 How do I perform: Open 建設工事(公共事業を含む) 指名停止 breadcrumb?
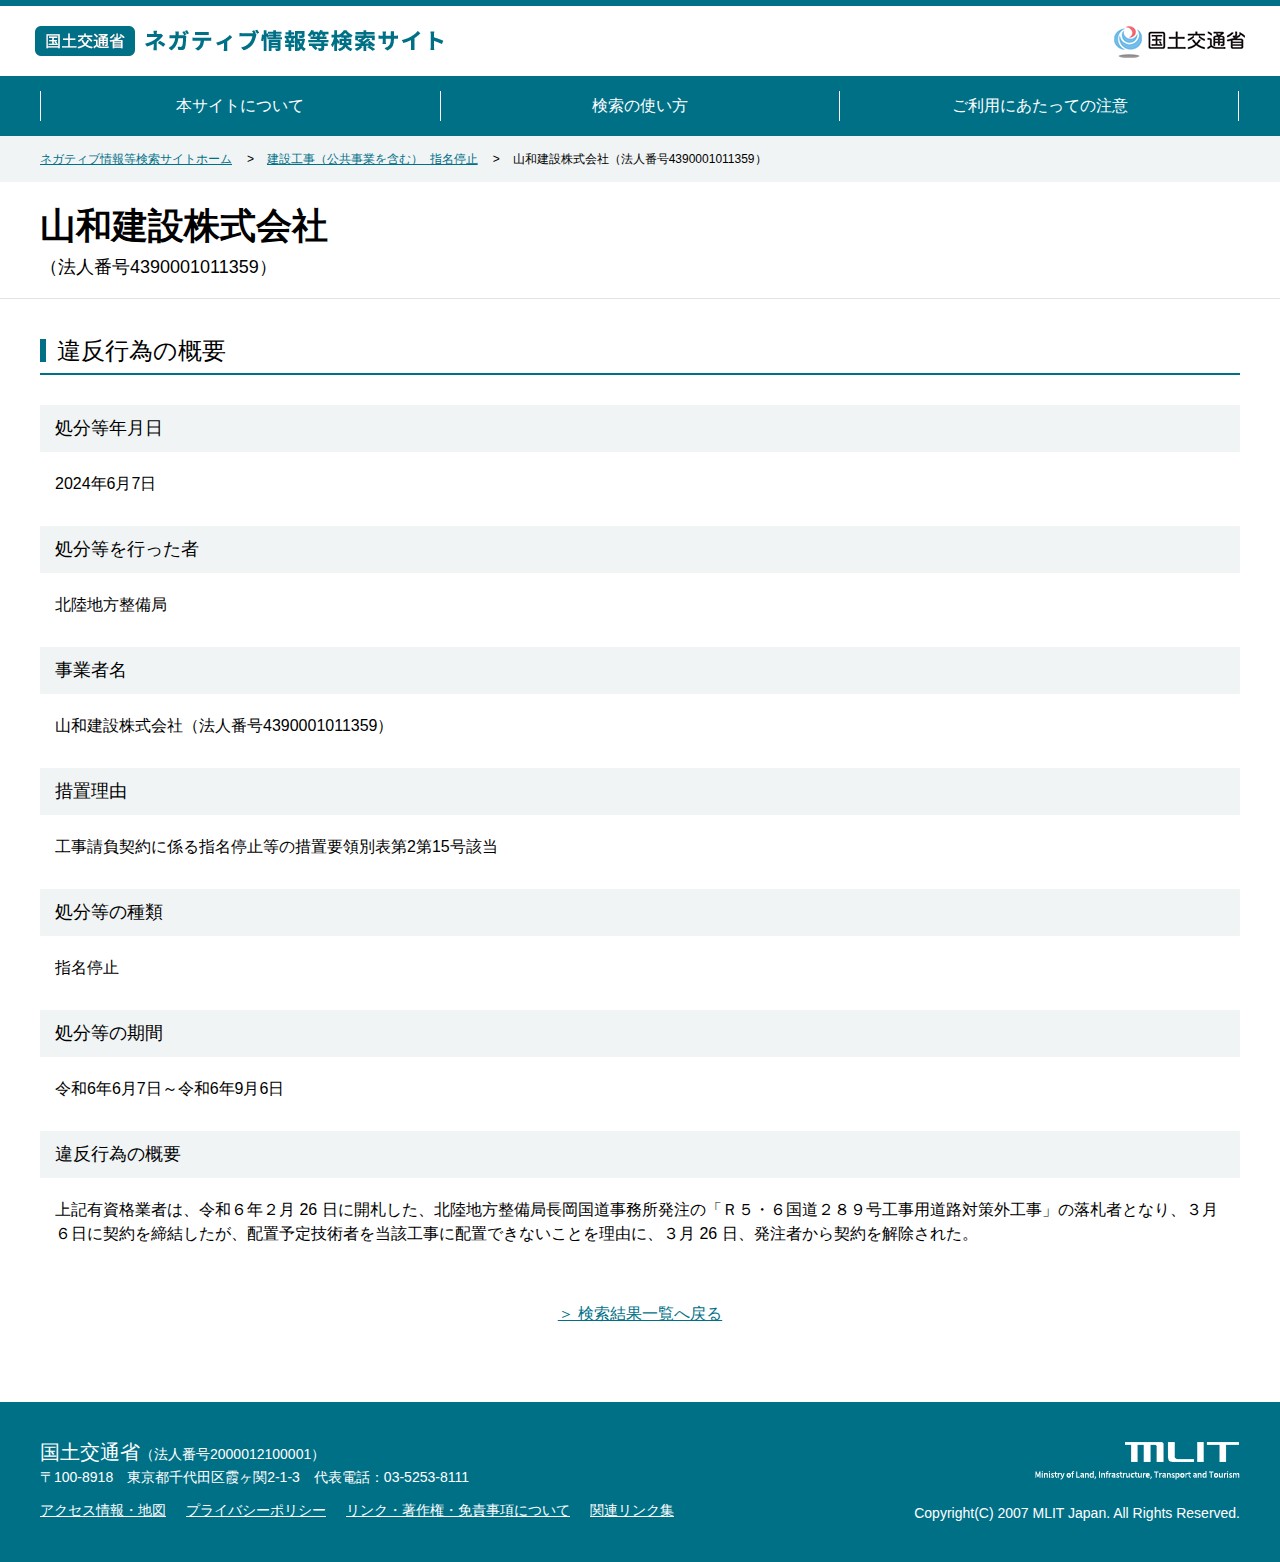coord(372,159)
